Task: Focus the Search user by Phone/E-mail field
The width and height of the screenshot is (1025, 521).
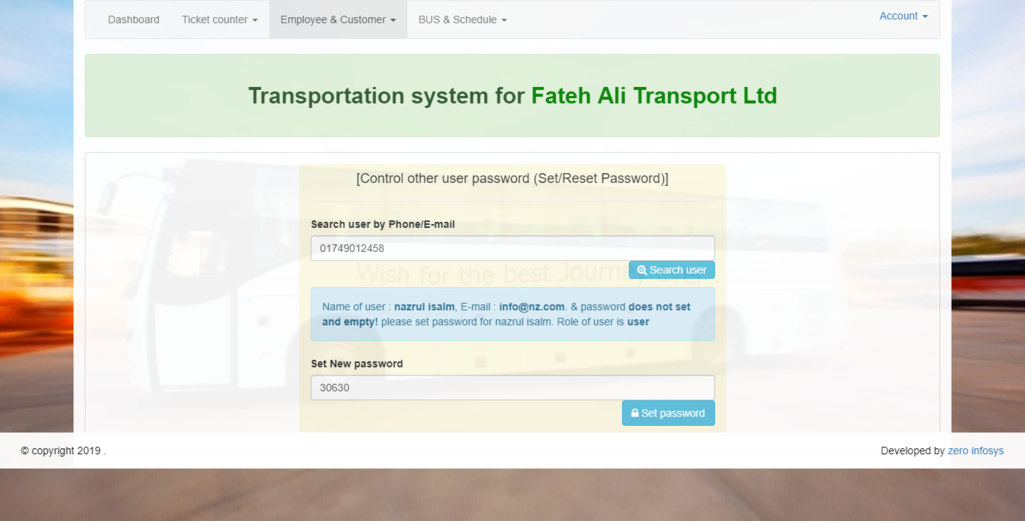Action: 512,248
